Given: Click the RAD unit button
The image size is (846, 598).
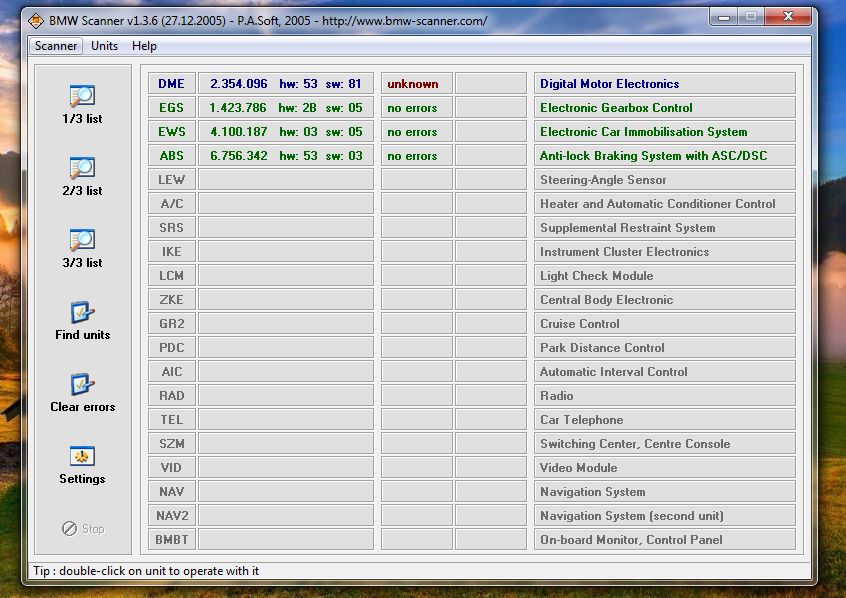Looking at the screenshot, I should (172, 396).
